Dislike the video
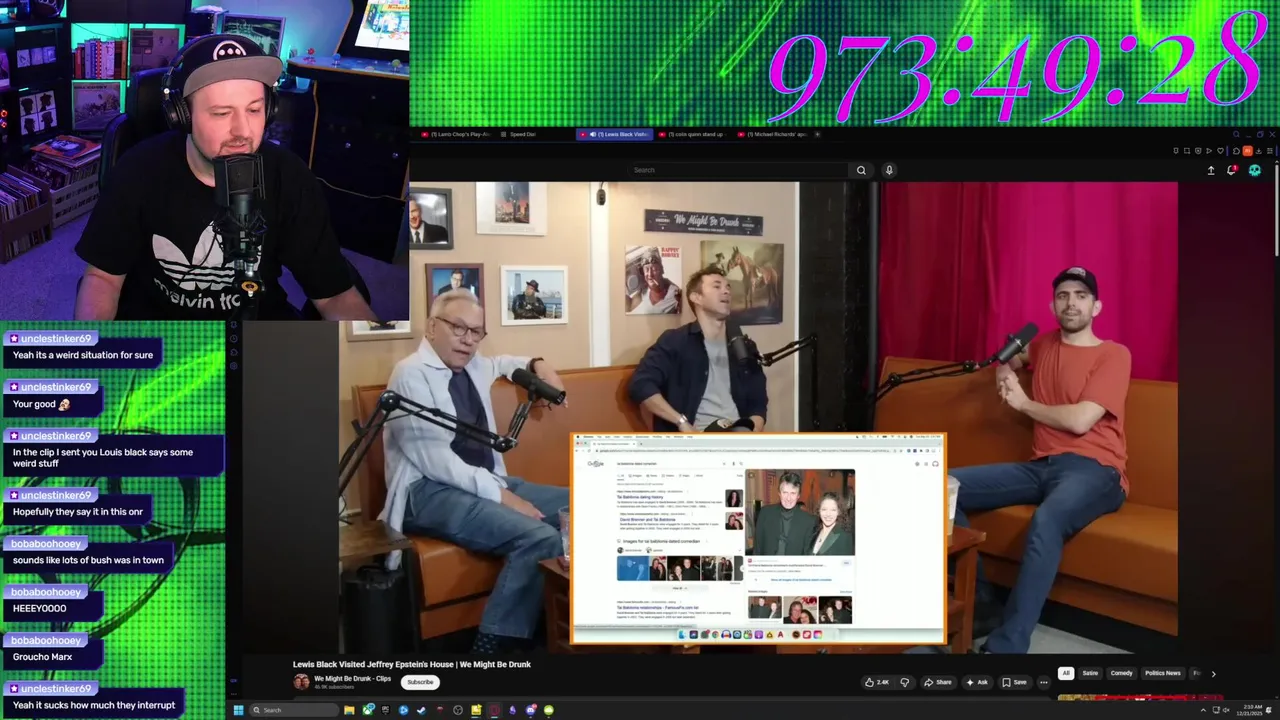The height and width of the screenshot is (720, 1280). coord(905,682)
